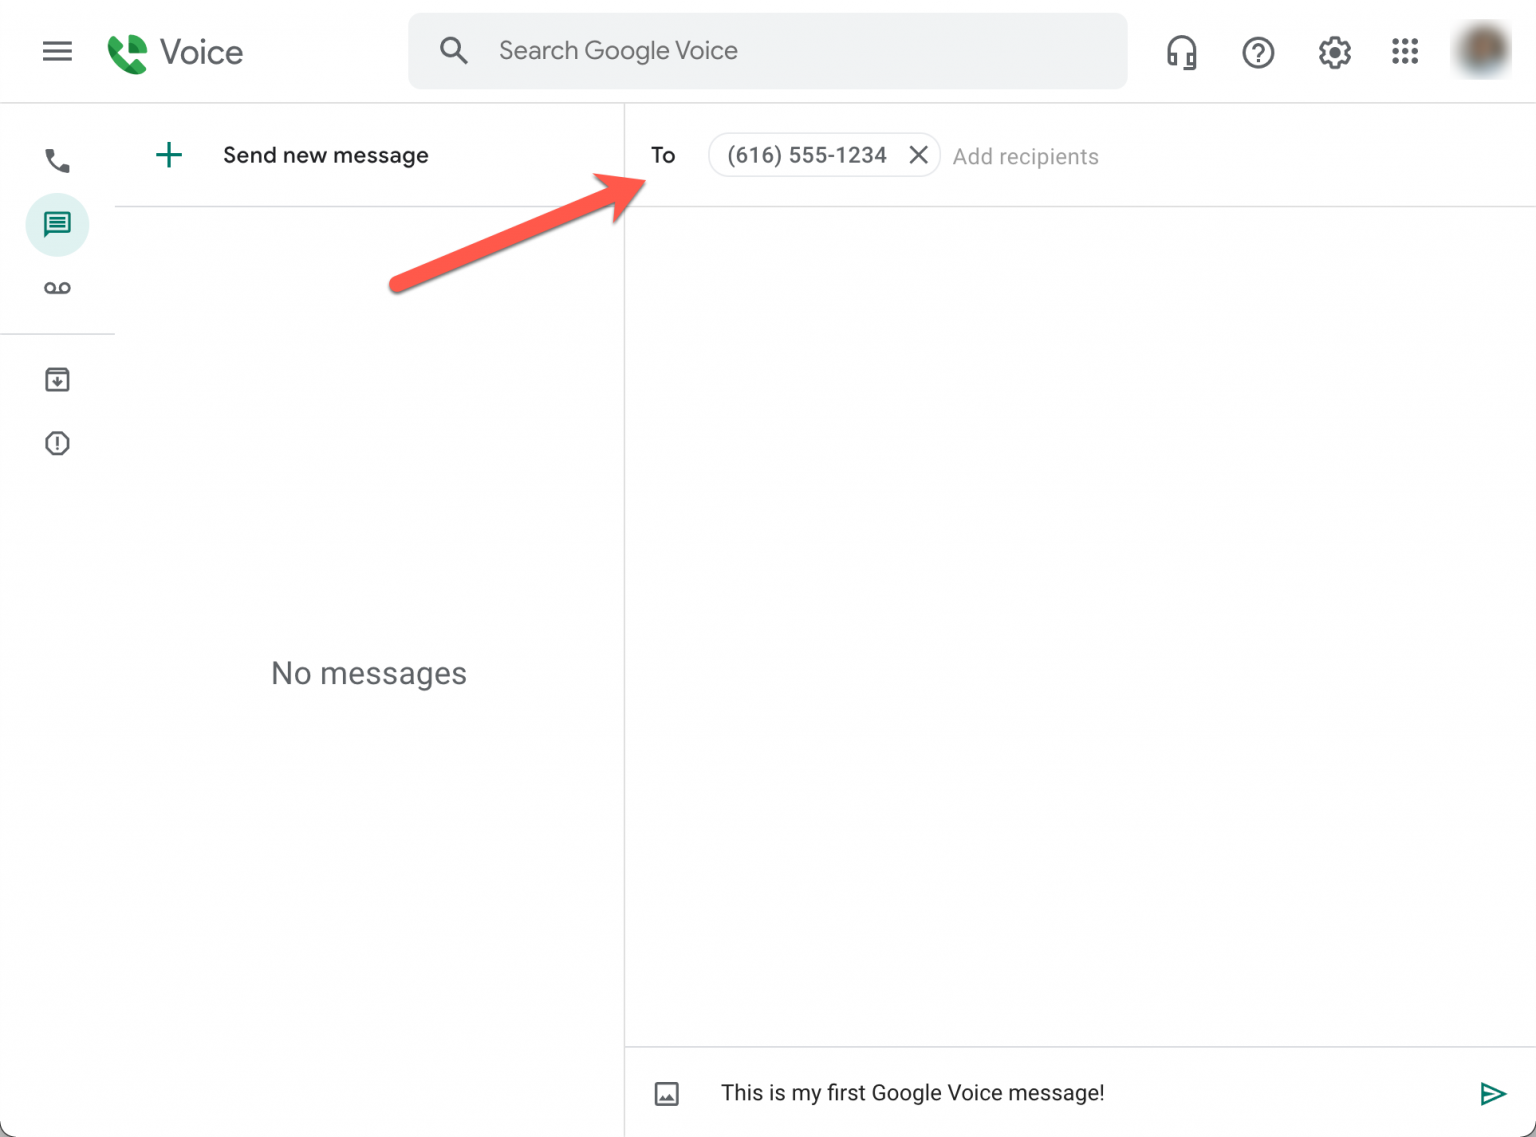Start a new message with the plus icon
This screenshot has height=1137, width=1536.
169,155
